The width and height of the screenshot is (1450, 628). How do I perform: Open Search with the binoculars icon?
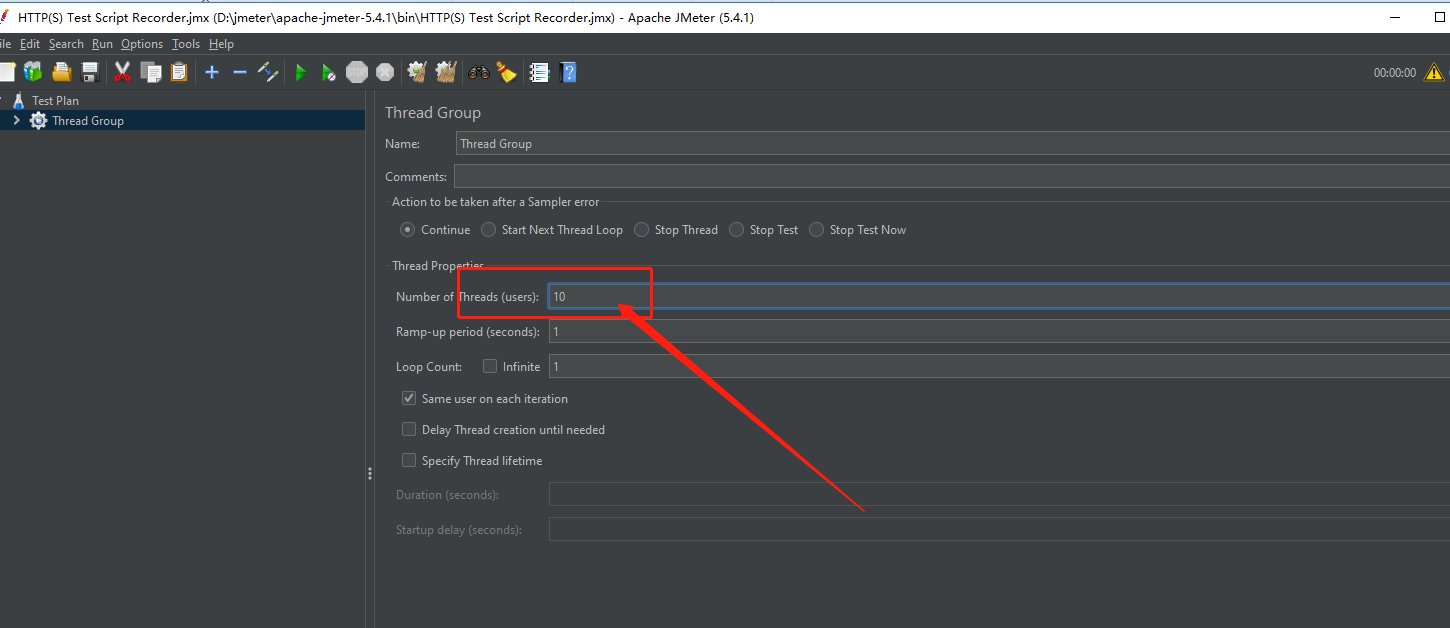[x=479, y=72]
